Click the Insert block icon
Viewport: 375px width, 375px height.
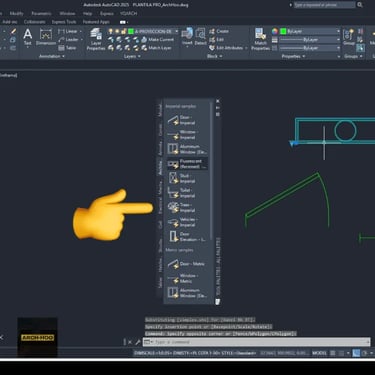[187, 37]
